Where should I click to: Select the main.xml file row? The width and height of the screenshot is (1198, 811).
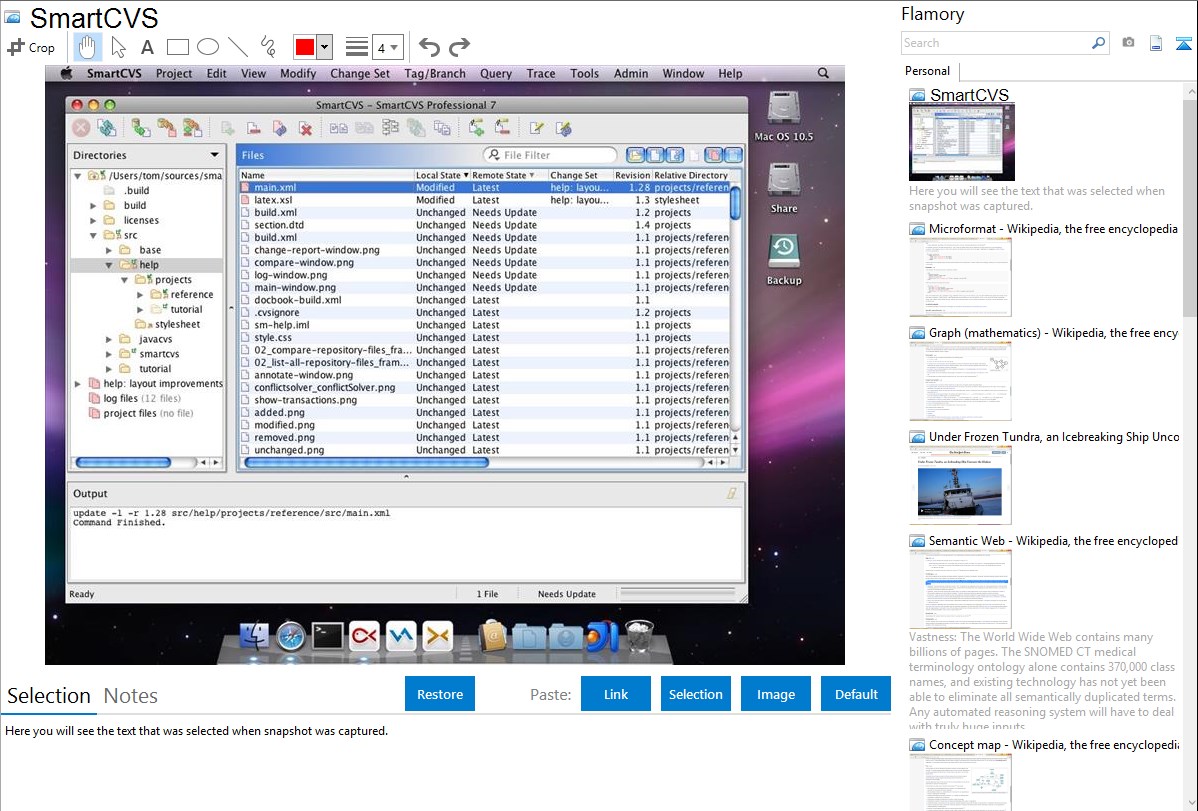(x=484, y=187)
